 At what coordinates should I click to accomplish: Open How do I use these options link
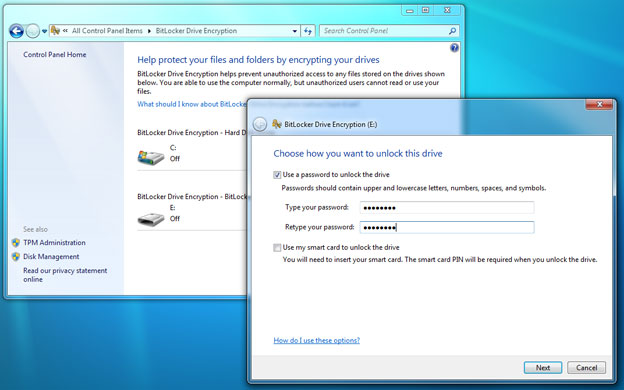[x=317, y=340]
